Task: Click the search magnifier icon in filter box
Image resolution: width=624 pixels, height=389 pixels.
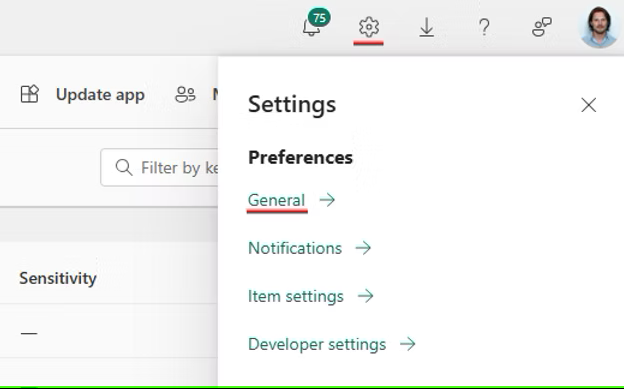Action: [124, 167]
